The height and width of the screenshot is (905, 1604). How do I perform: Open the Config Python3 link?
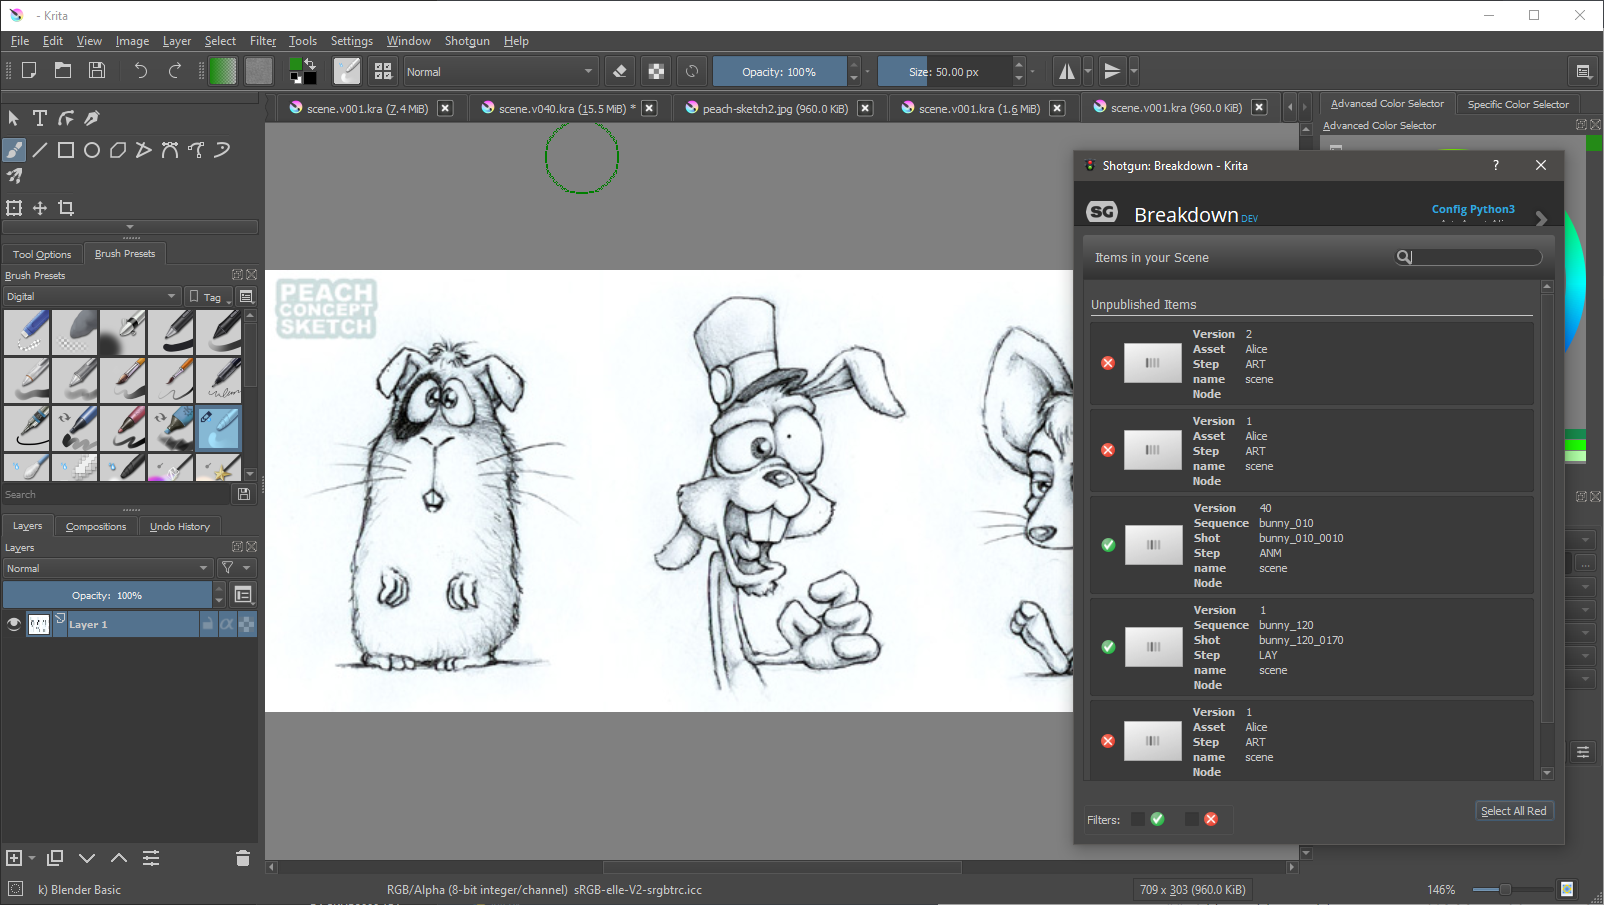1473,209
